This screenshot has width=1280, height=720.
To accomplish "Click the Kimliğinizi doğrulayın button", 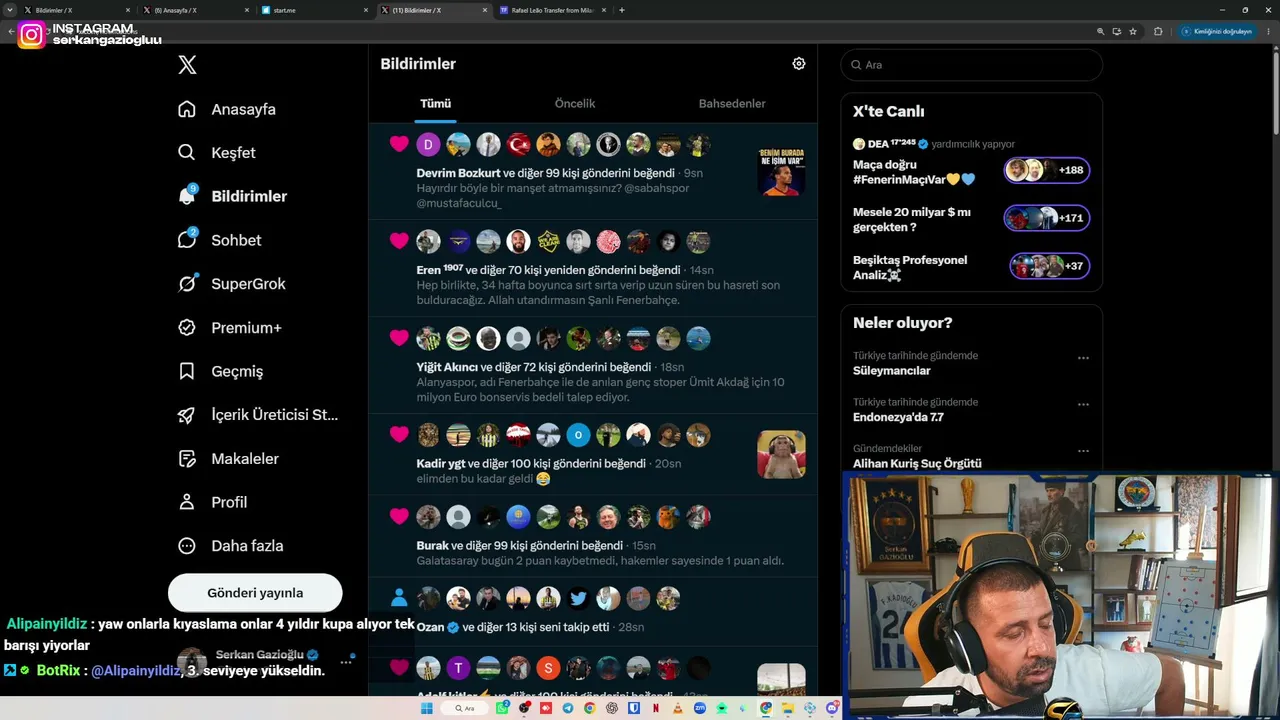I will (x=1217, y=31).
